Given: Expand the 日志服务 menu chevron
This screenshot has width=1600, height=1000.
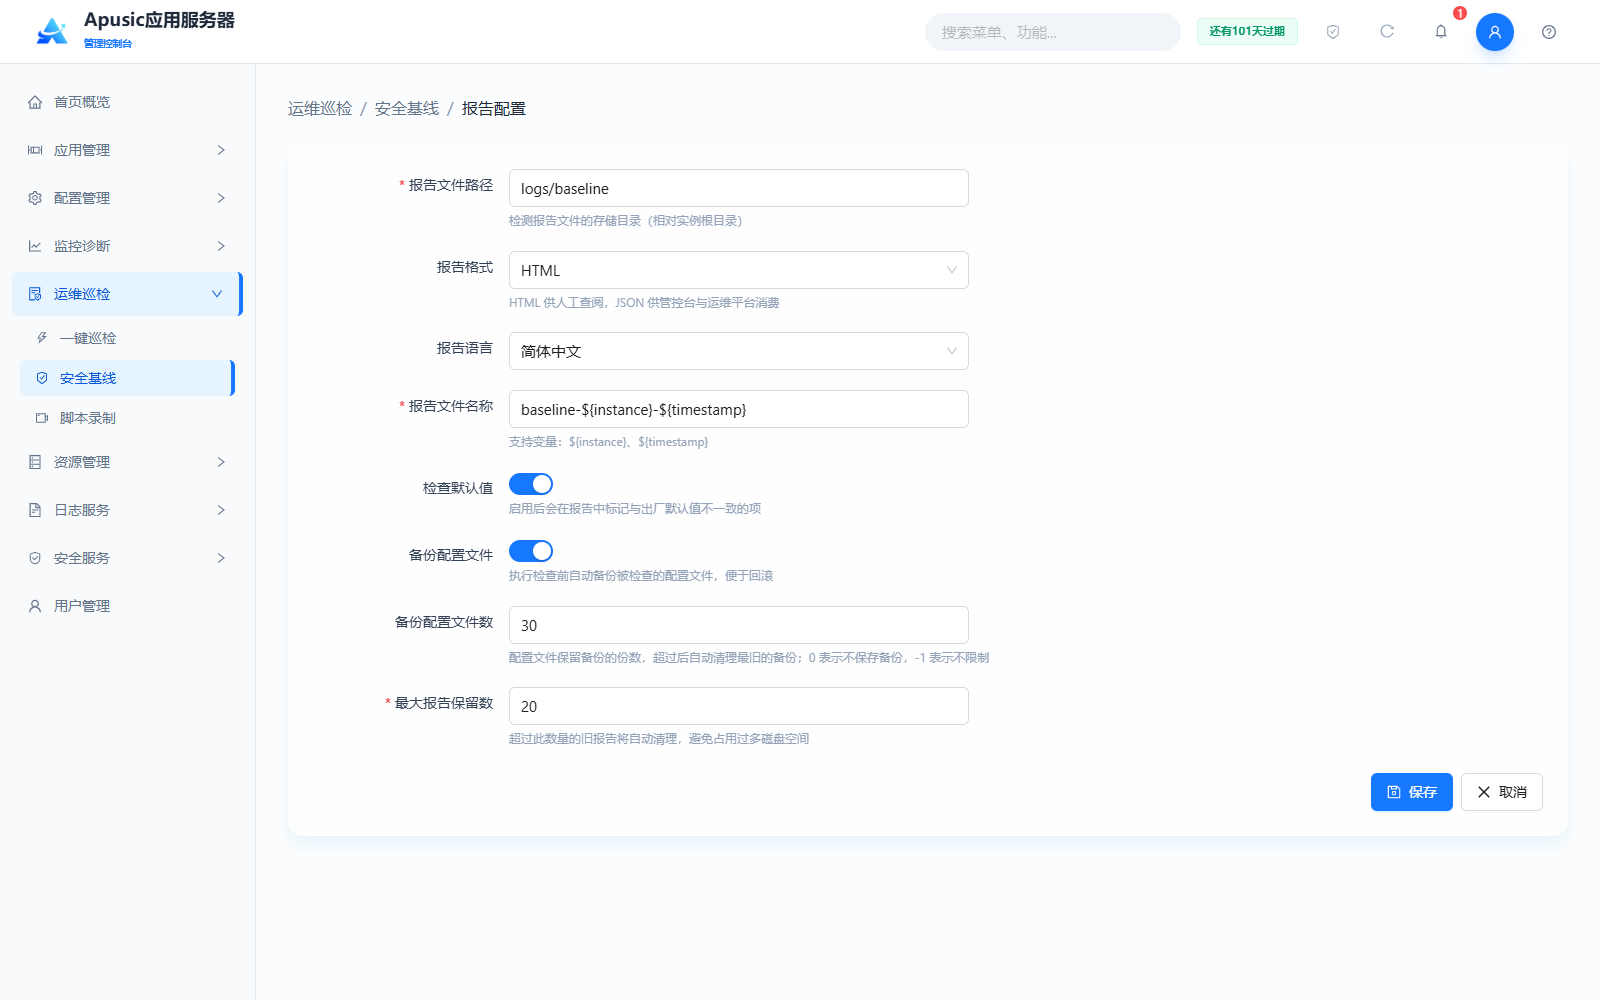Looking at the screenshot, I should click(221, 510).
